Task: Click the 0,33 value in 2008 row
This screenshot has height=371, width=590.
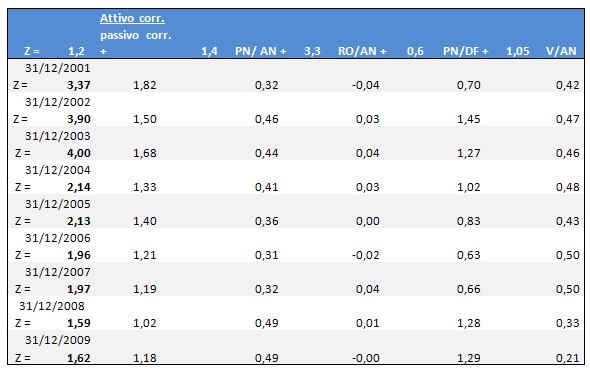Action: coord(567,323)
